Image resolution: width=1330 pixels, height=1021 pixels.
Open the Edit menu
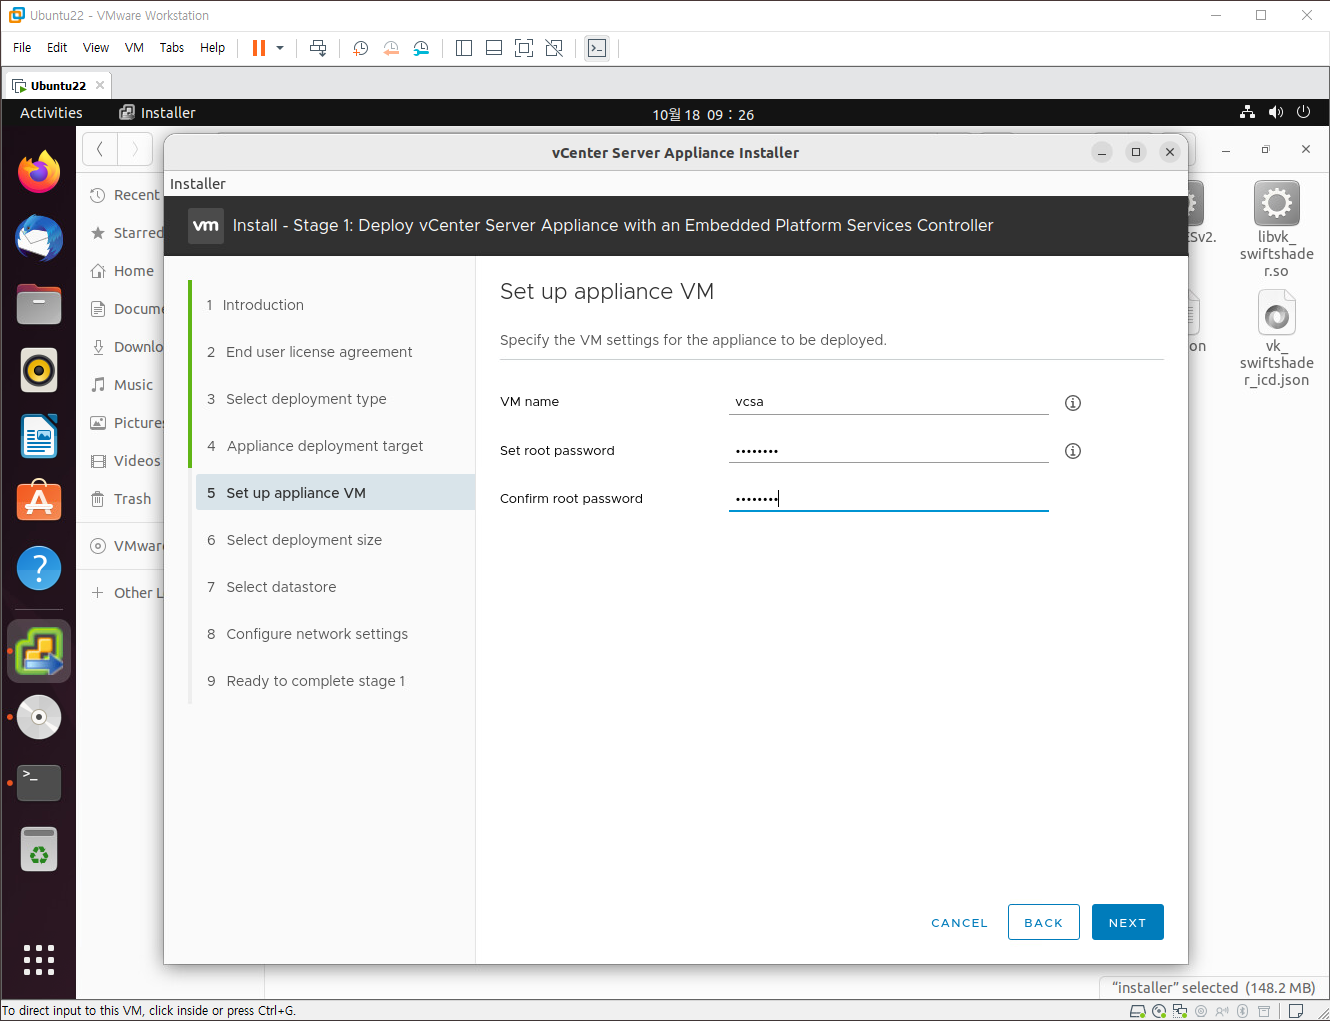coord(57,48)
